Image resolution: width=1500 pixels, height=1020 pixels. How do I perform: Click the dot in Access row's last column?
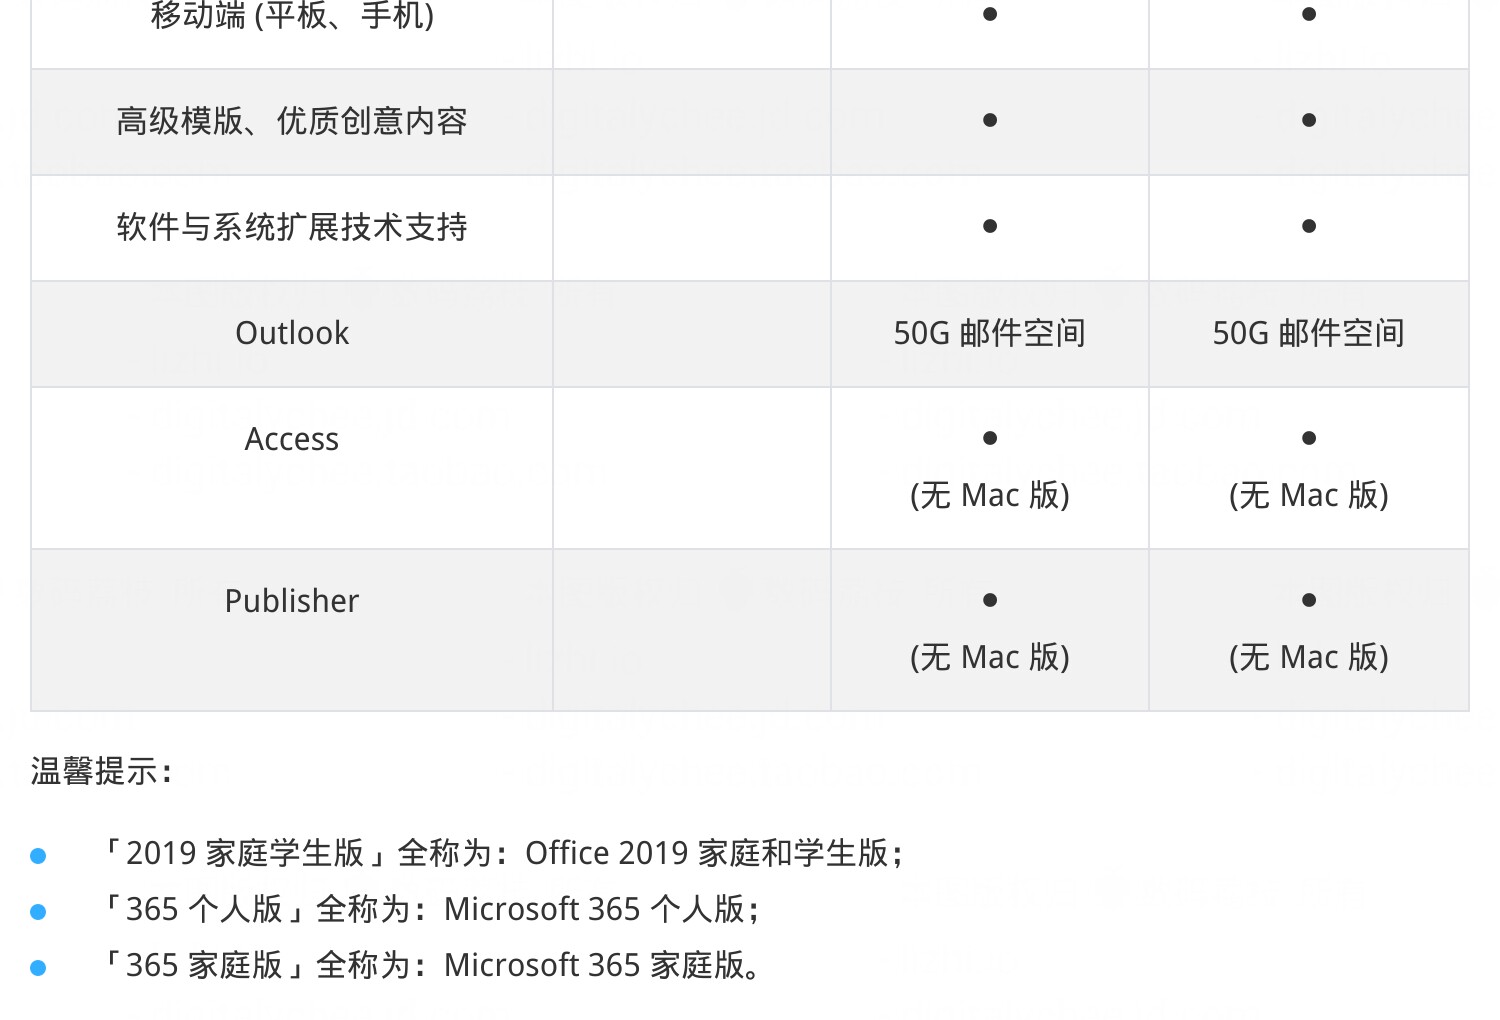tap(1309, 438)
